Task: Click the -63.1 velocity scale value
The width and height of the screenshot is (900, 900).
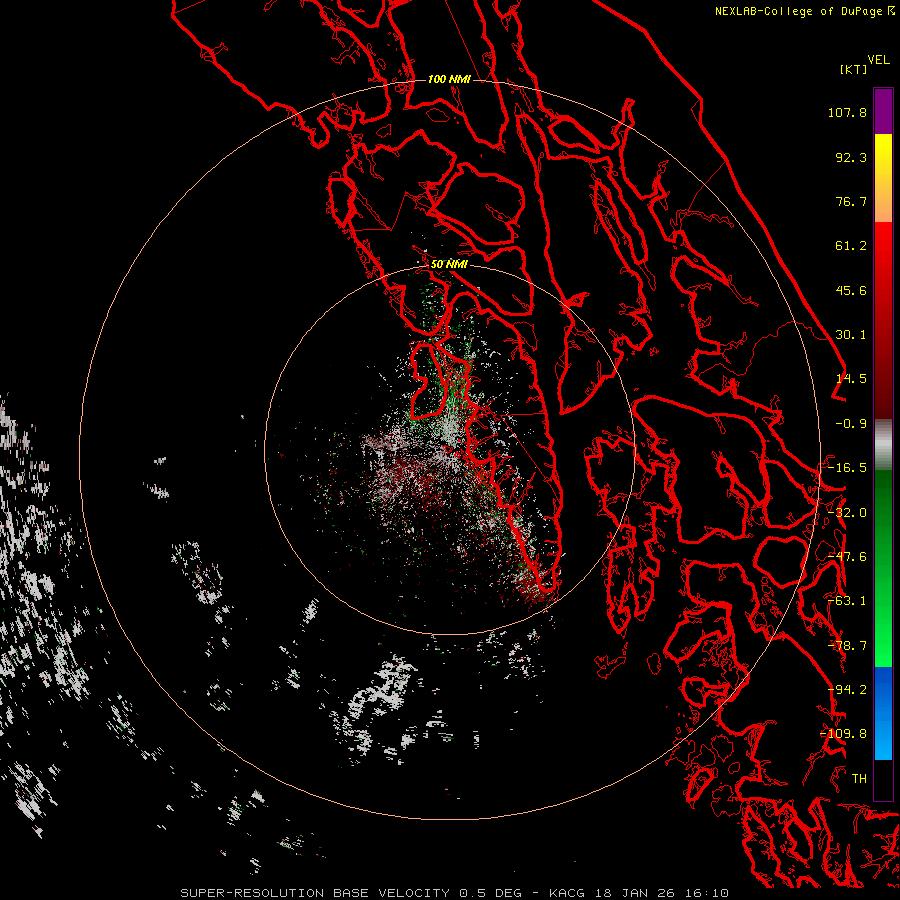Action: pyautogui.click(x=847, y=601)
